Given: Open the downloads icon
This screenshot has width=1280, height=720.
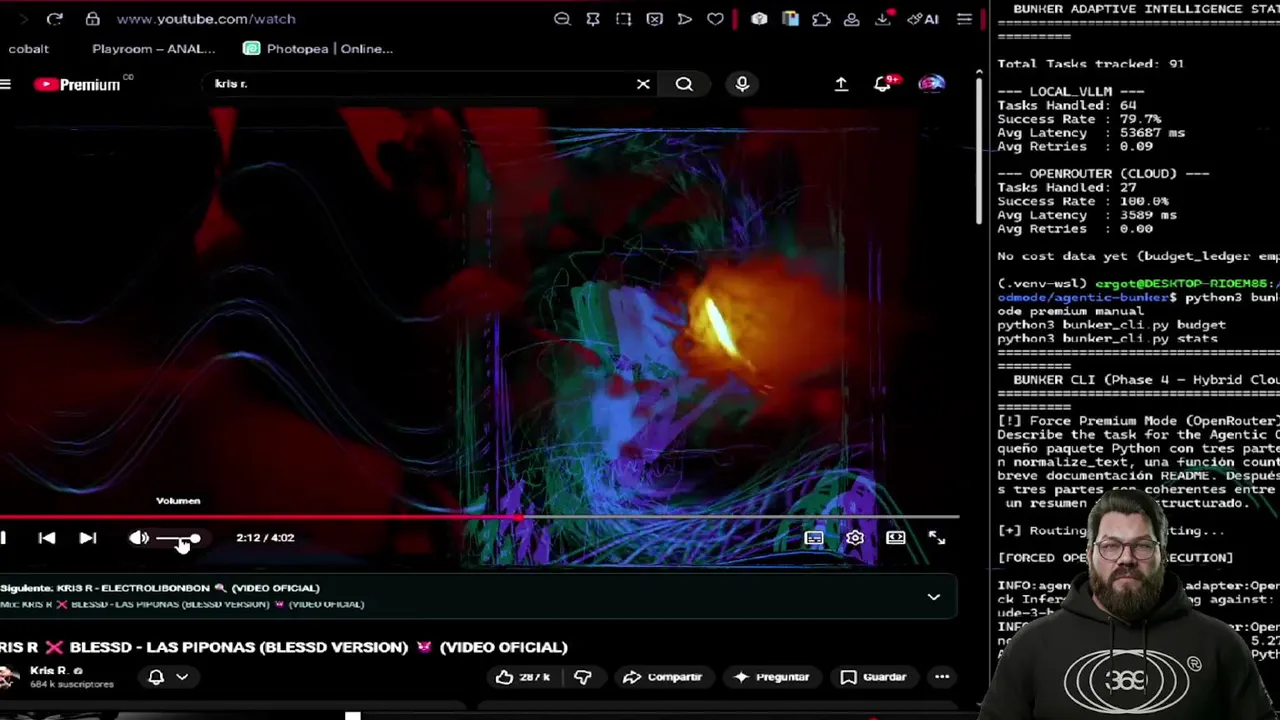Looking at the screenshot, I should pos(883,18).
